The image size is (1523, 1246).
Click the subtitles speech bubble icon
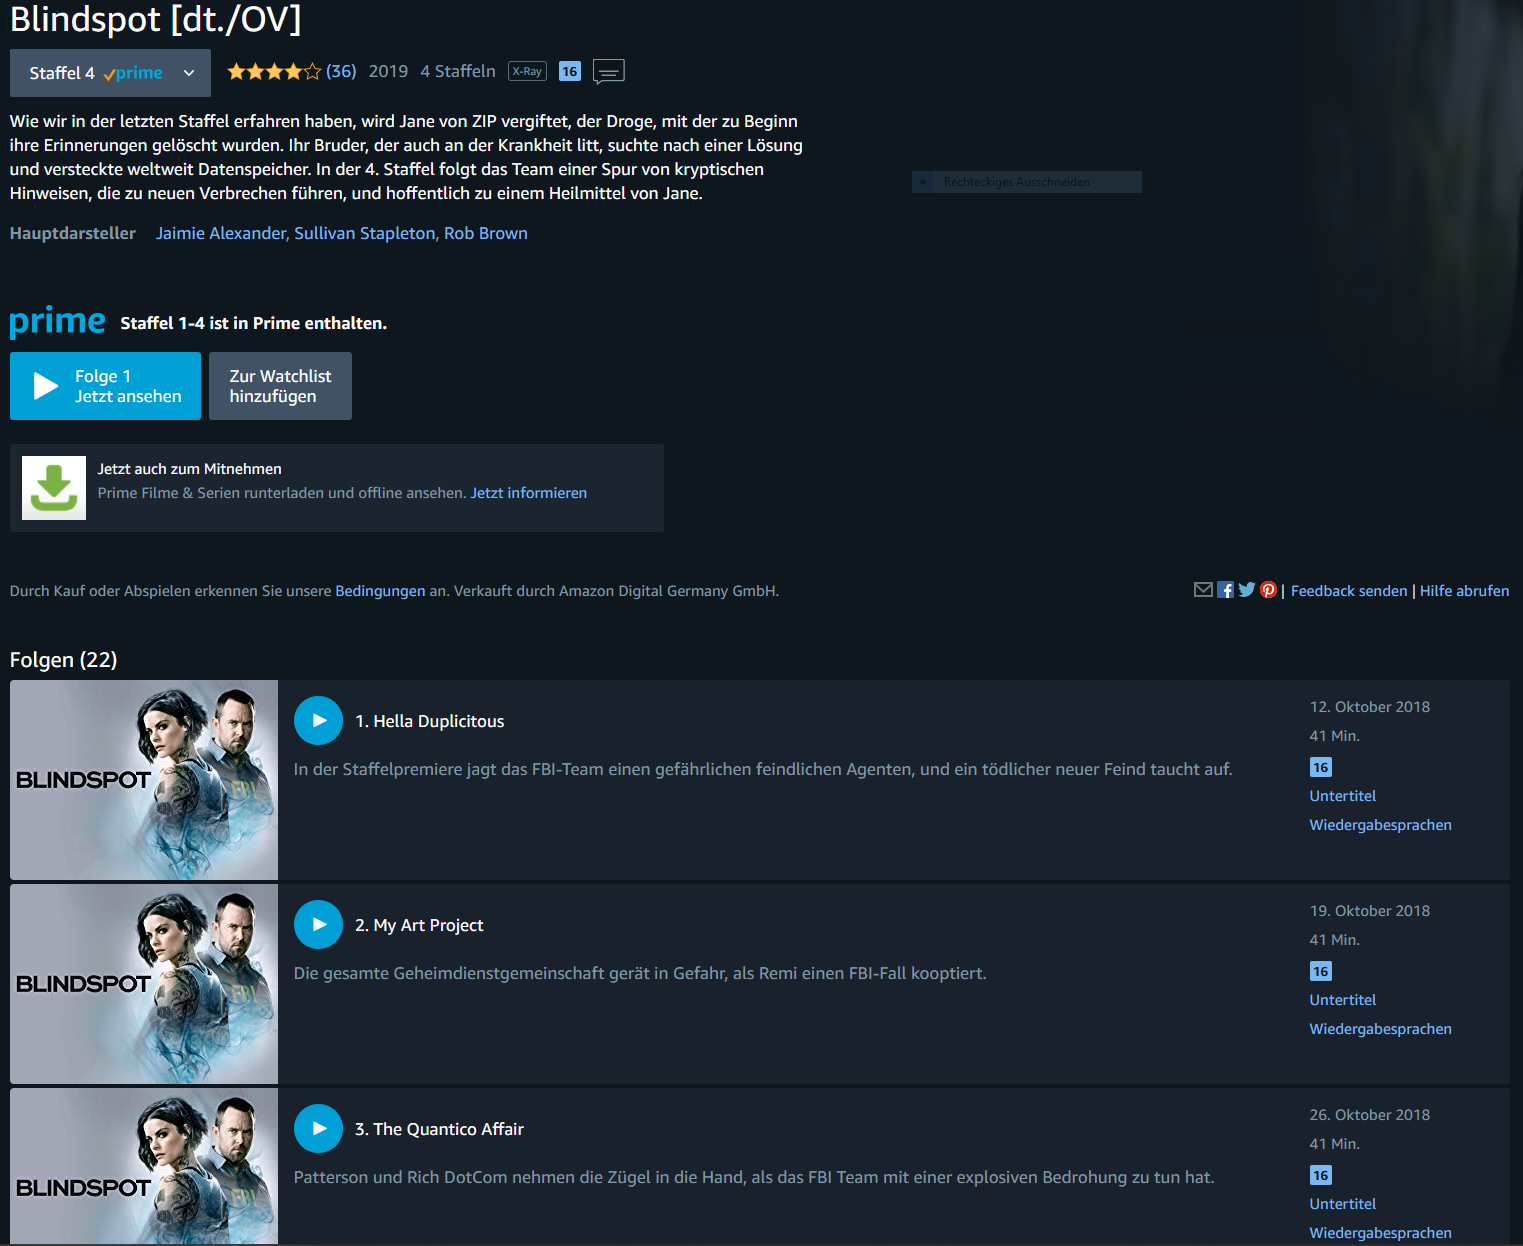(609, 72)
